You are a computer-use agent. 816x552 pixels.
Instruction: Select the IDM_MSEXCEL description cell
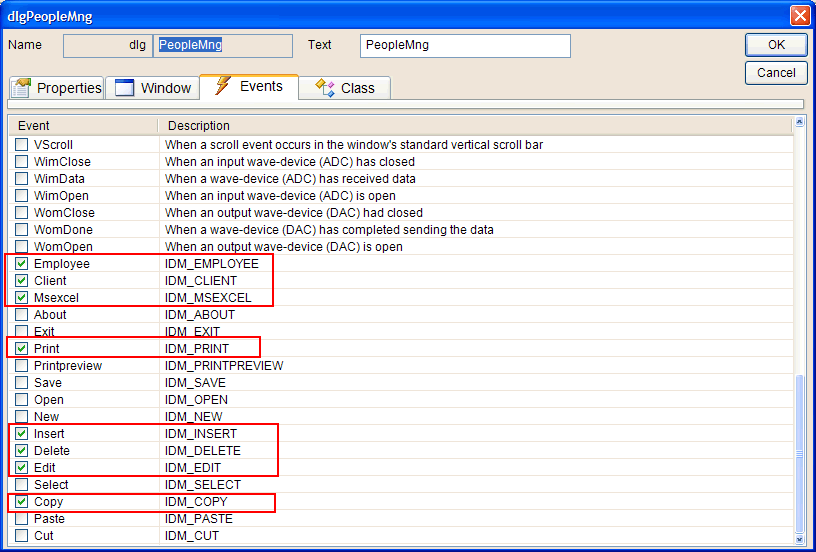point(208,298)
